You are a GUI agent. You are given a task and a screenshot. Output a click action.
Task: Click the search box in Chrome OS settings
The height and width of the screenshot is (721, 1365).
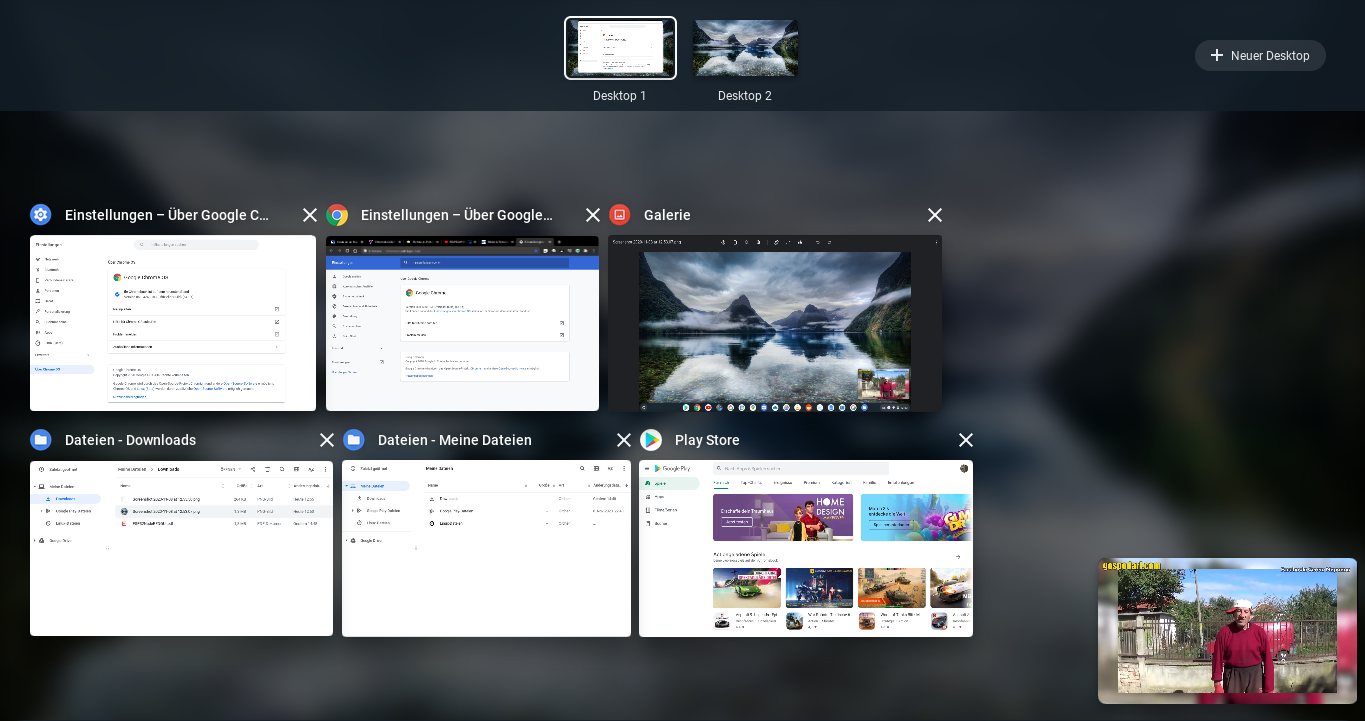(x=196, y=244)
